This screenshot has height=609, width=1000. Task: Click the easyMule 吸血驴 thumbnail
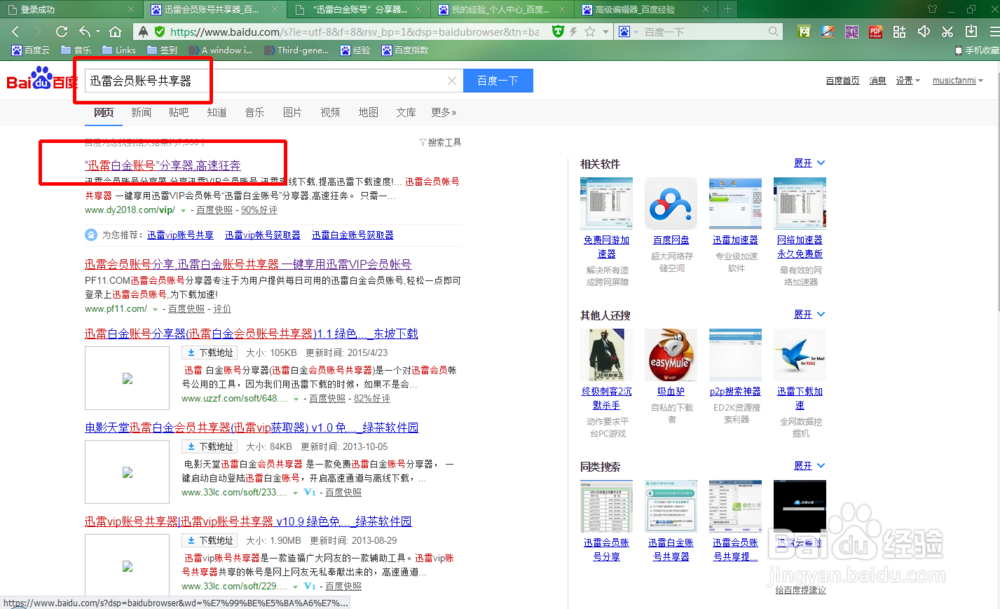coord(670,355)
